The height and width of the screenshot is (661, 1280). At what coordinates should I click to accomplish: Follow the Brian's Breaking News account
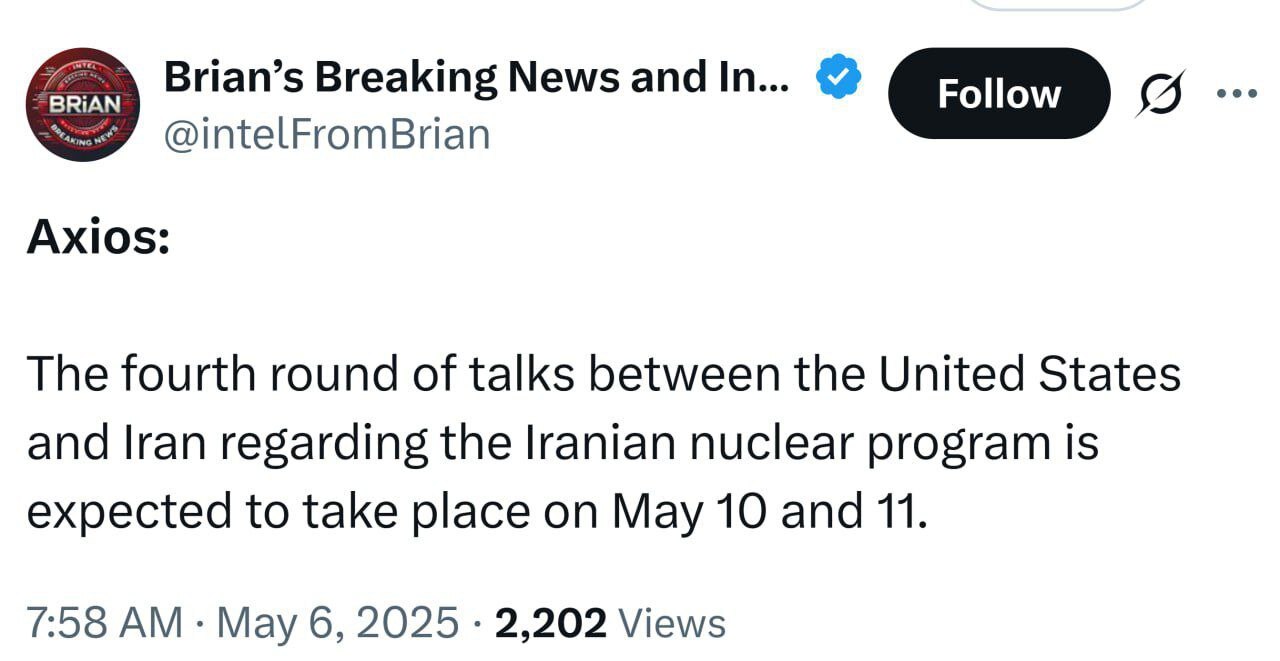pyautogui.click(x=998, y=93)
